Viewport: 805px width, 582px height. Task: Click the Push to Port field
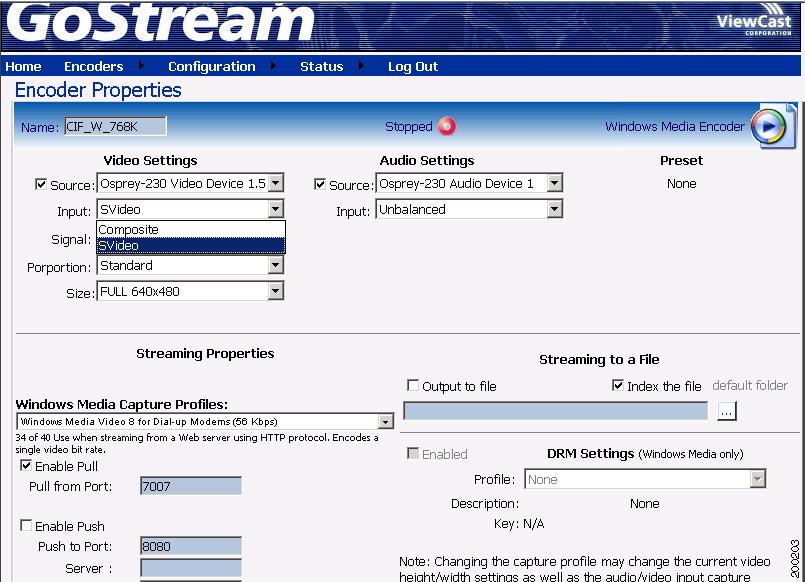pyautogui.click(x=190, y=546)
